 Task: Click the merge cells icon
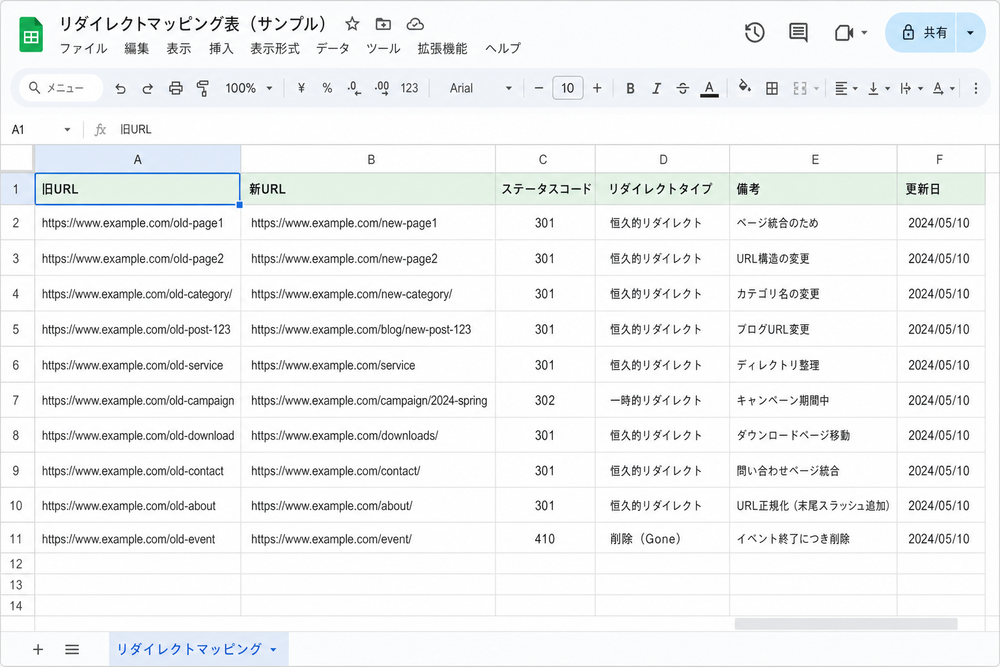pos(800,89)
